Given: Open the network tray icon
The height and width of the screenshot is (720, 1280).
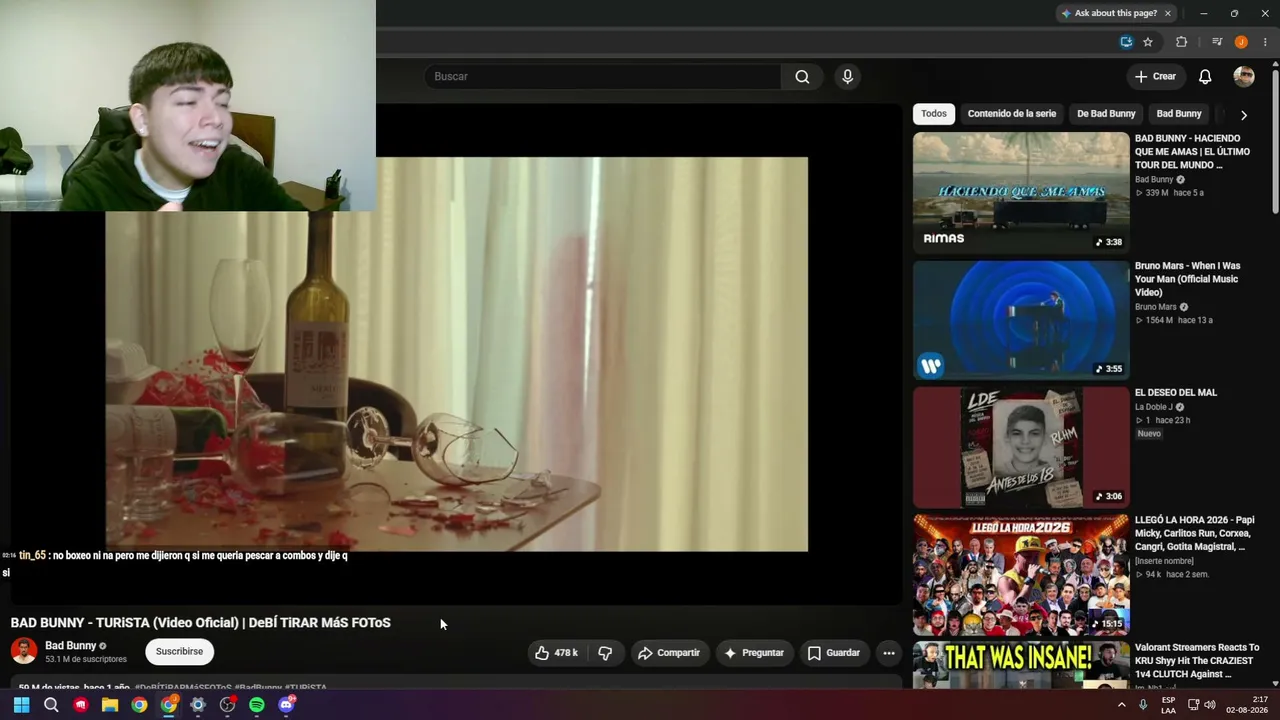Looking at the screenshot, I should click(1193, 705).
